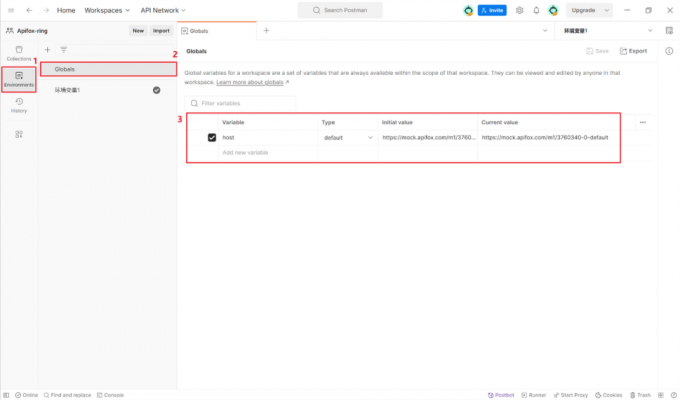Click the Search Postman field
680x400 pixels.
340,10
